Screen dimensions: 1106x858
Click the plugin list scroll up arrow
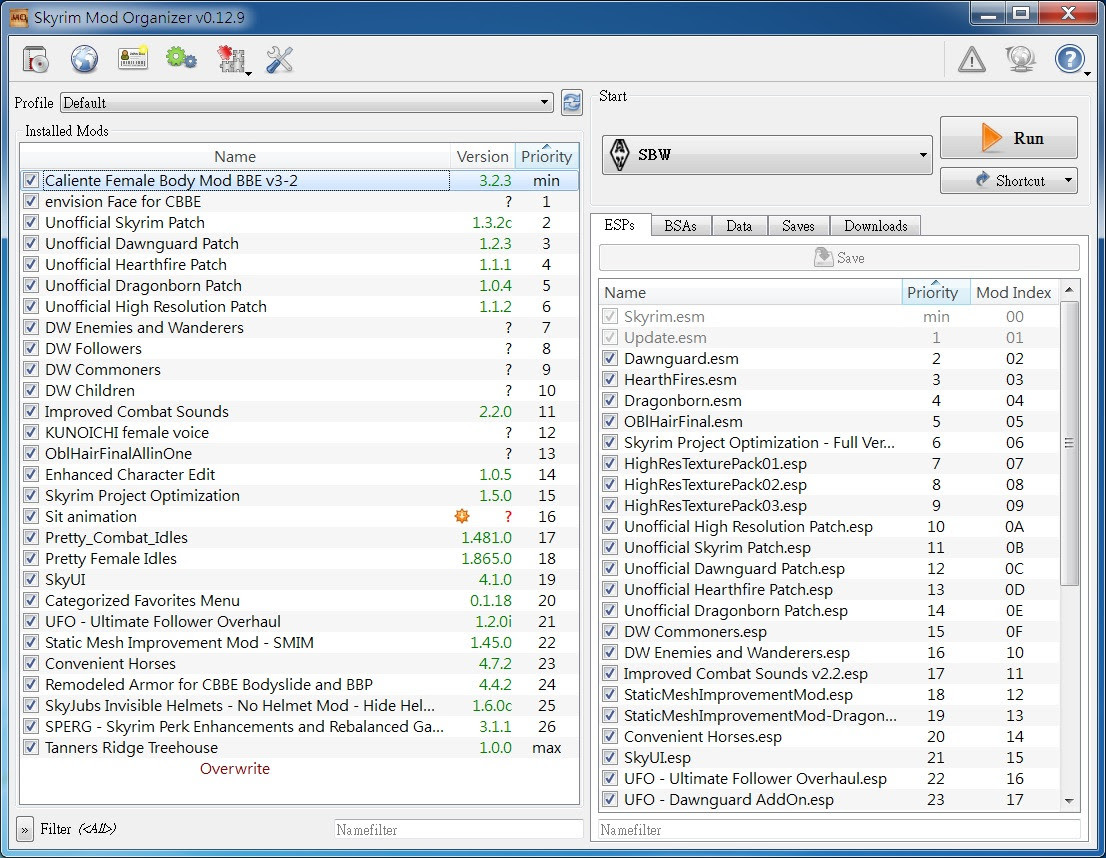1069,290
